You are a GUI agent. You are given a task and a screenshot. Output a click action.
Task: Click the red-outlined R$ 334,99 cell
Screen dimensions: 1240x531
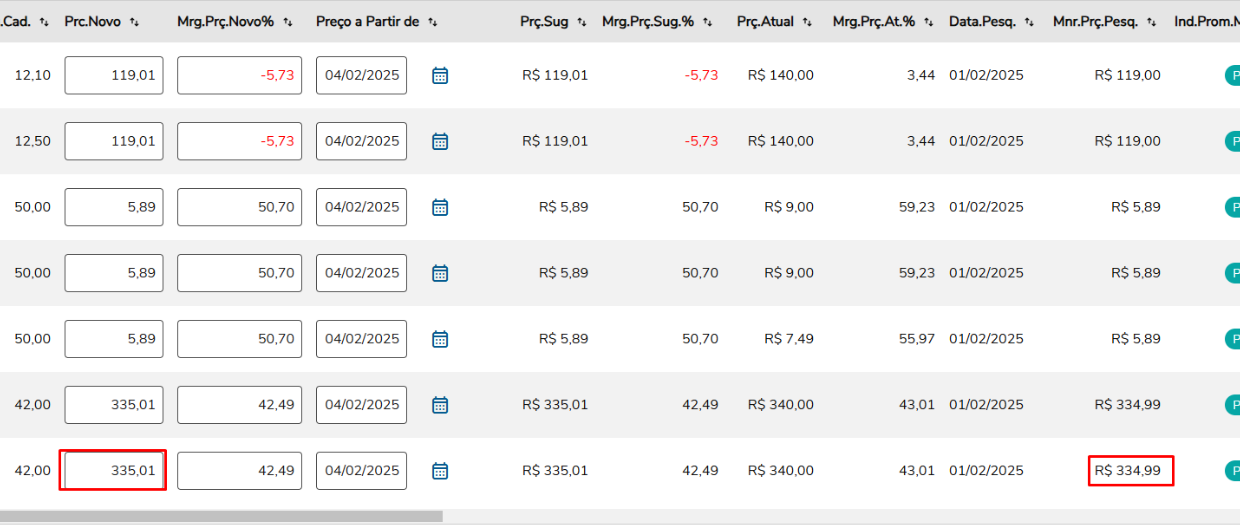click(x=1130, y=470)
